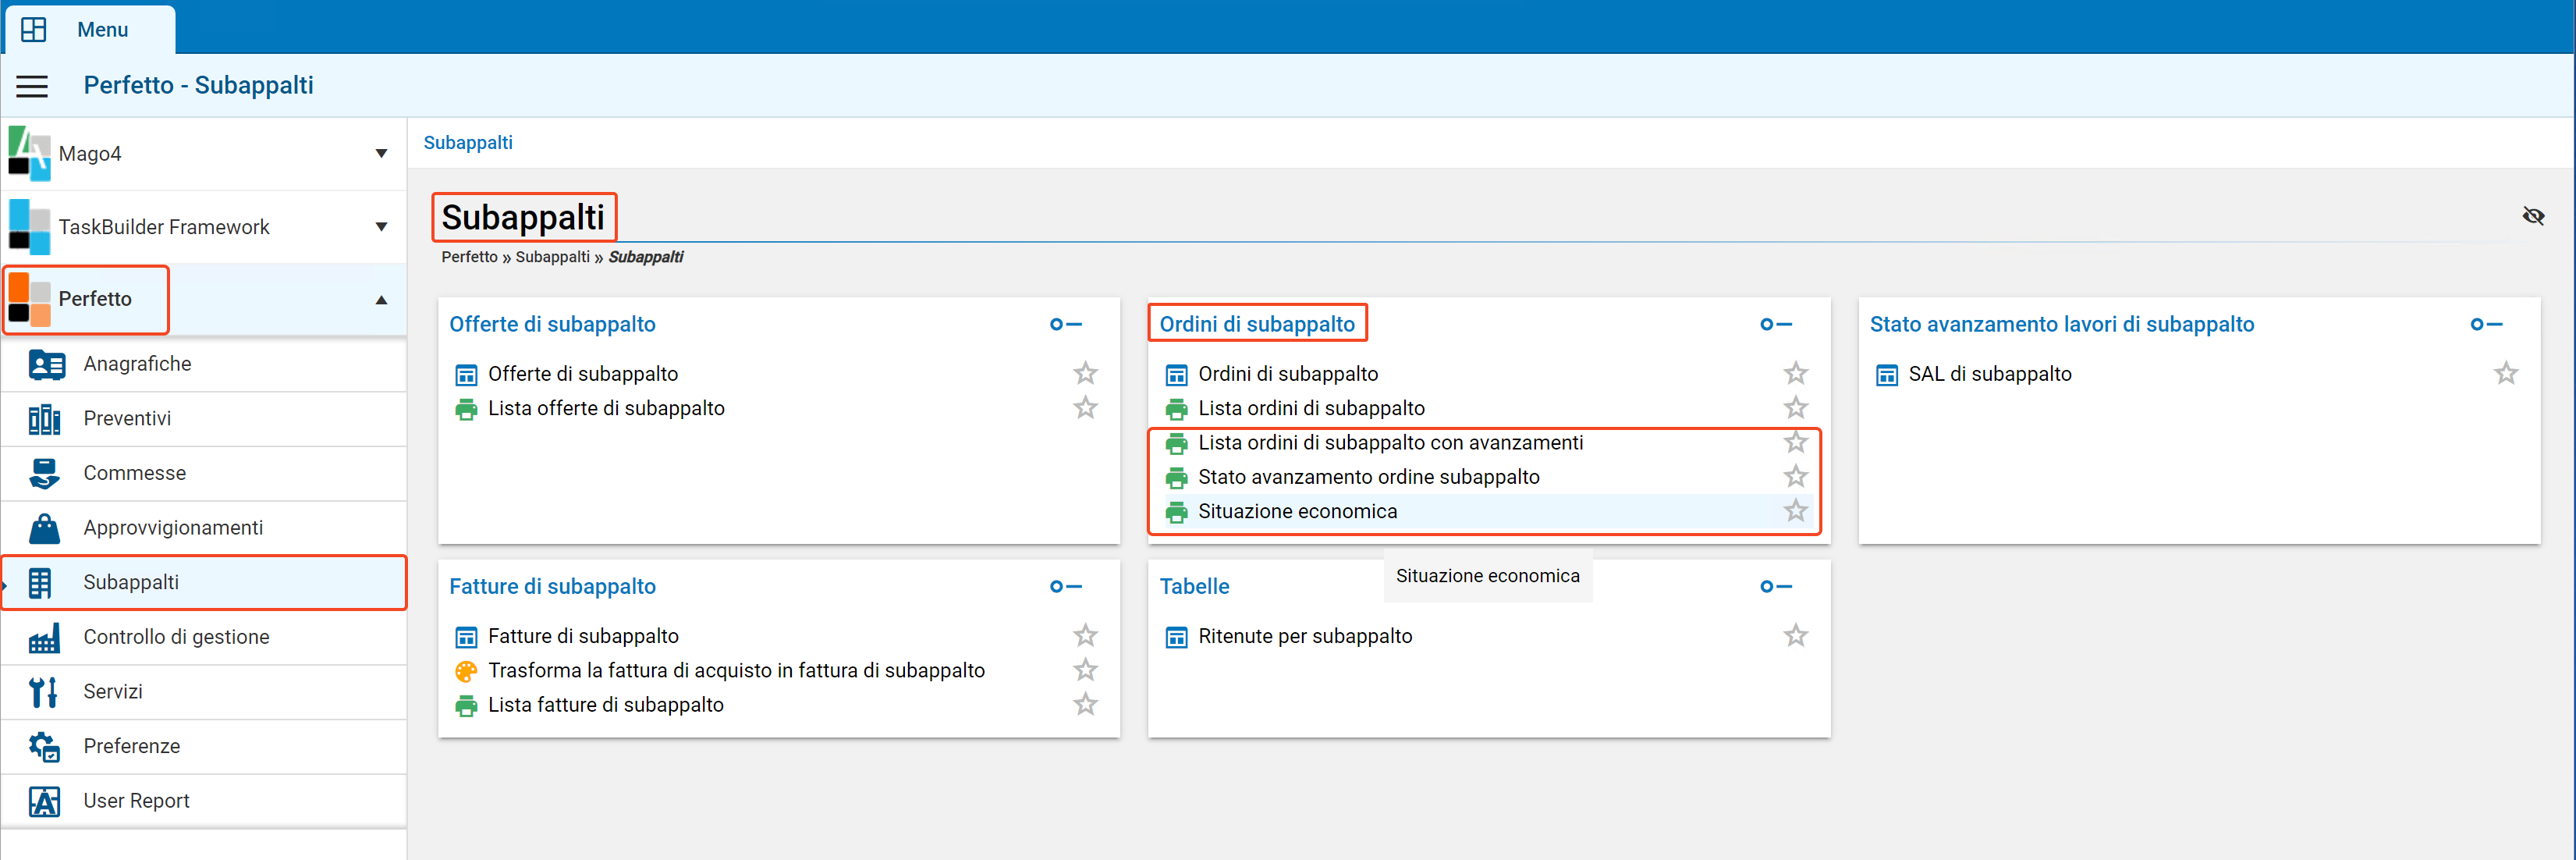Star the Lista ordini di subappalto entry
2576x860 pixels.
[1796, 407]
